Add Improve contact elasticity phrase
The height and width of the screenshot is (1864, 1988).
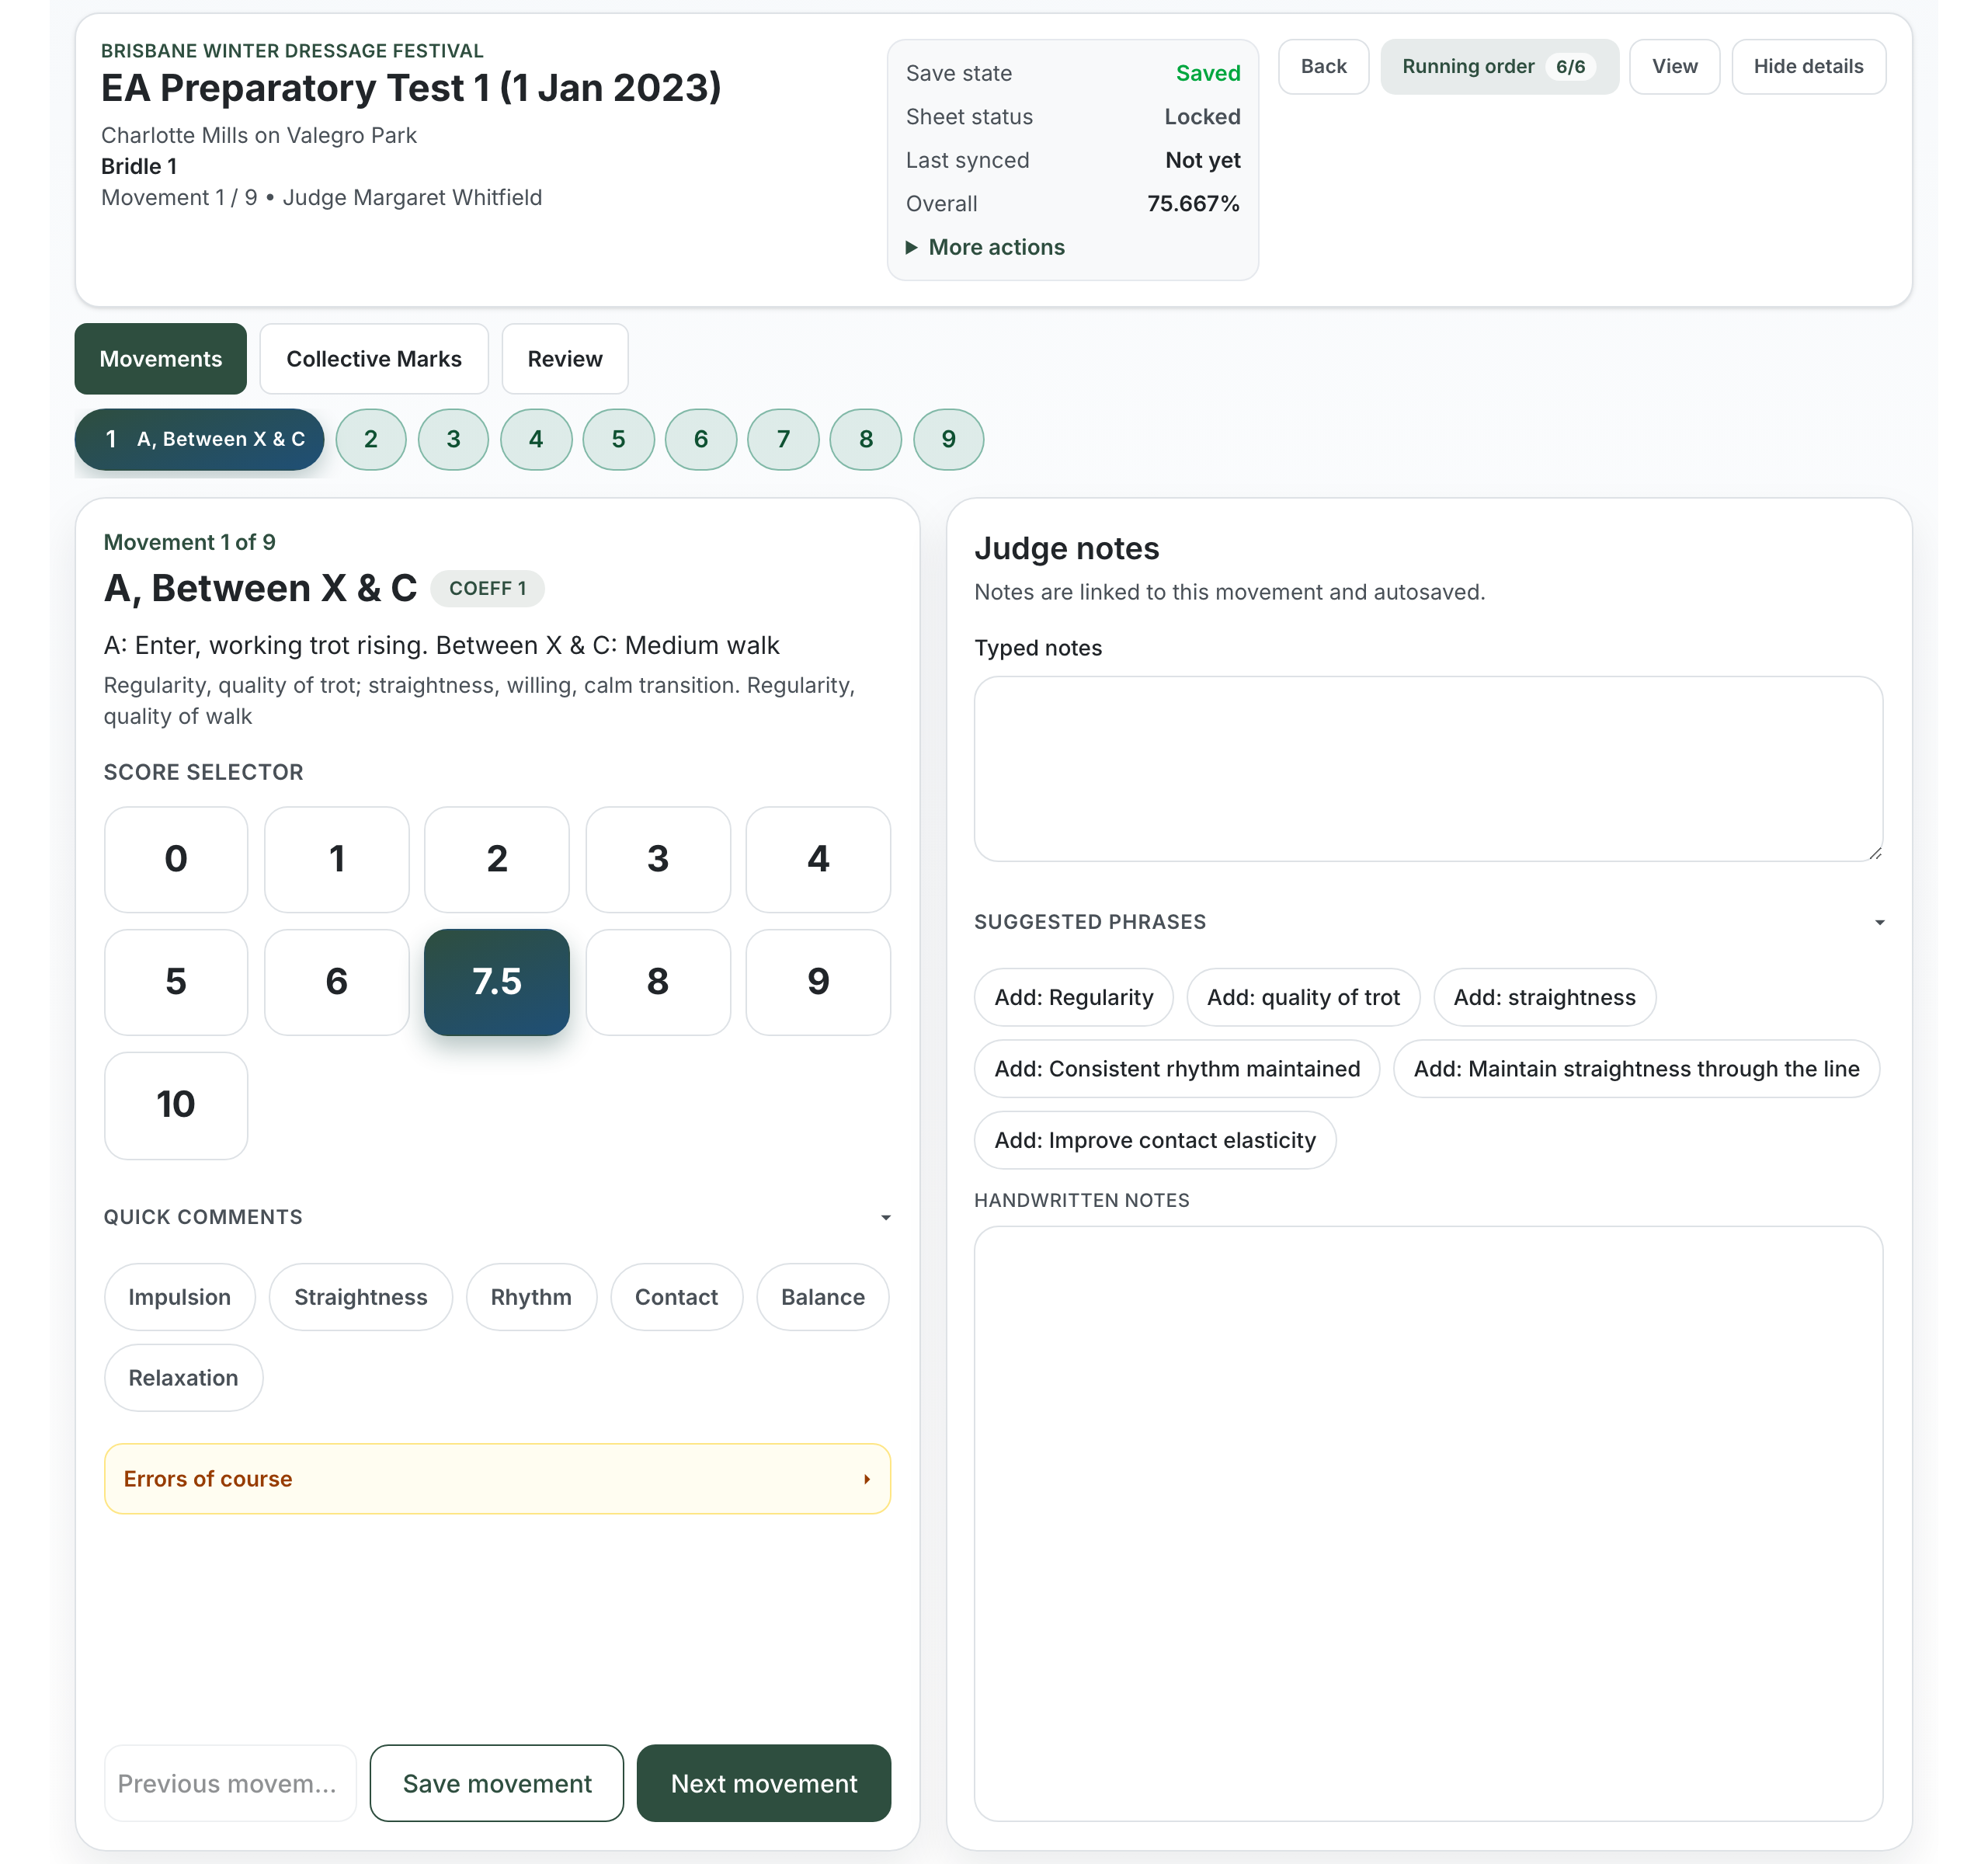tap(1155, 1140)
